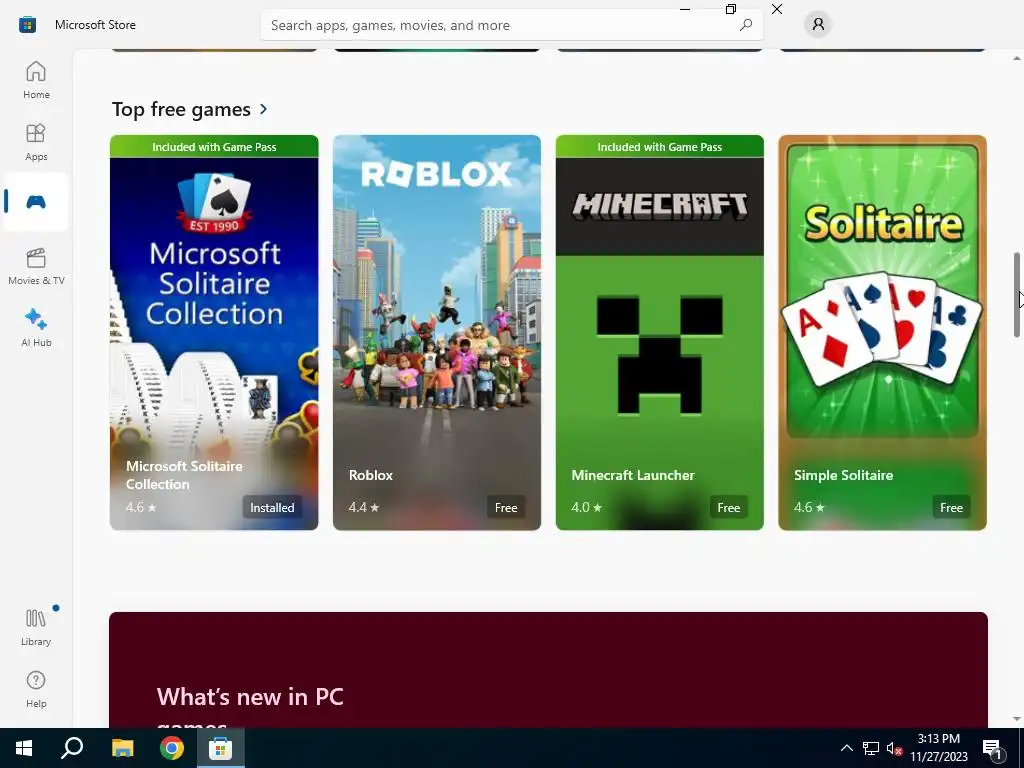Open the clock and date panel
Screen dimensions: 1024x768
click(x=939, y=748)
